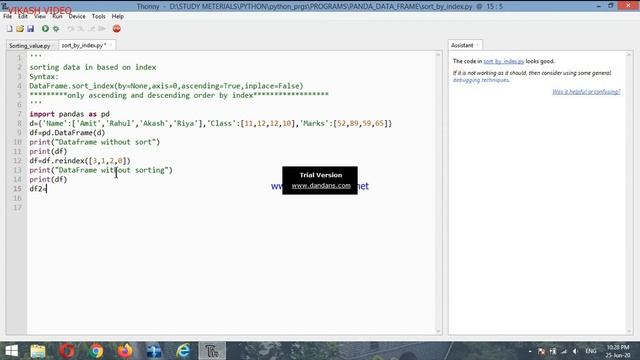640x360 pixels.
Task: Open the Tools menu
Action: tap(98, 16)
